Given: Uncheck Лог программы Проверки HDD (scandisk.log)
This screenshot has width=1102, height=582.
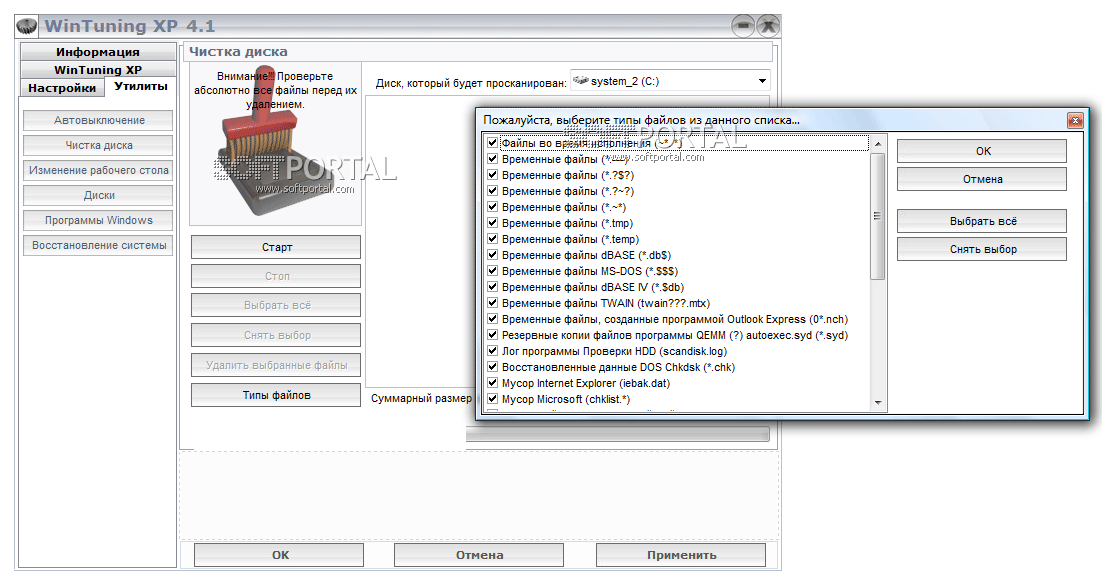Looking at the screenshot, I should pyautogui.click(x=492, y=351).
